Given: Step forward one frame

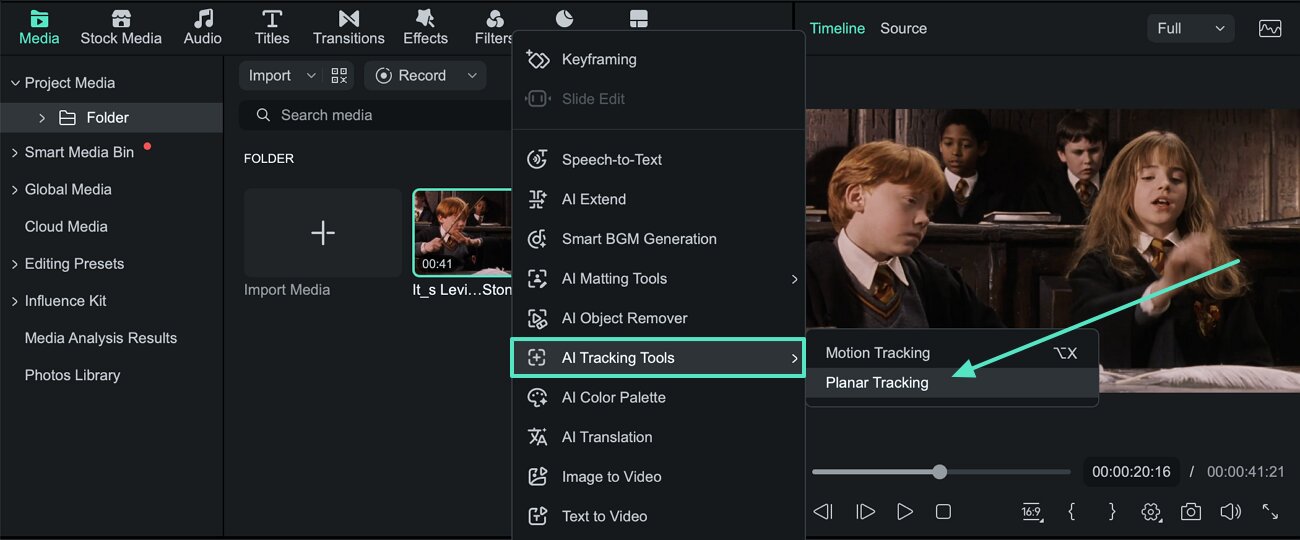Looking at the screenshot, I should 865,512.
